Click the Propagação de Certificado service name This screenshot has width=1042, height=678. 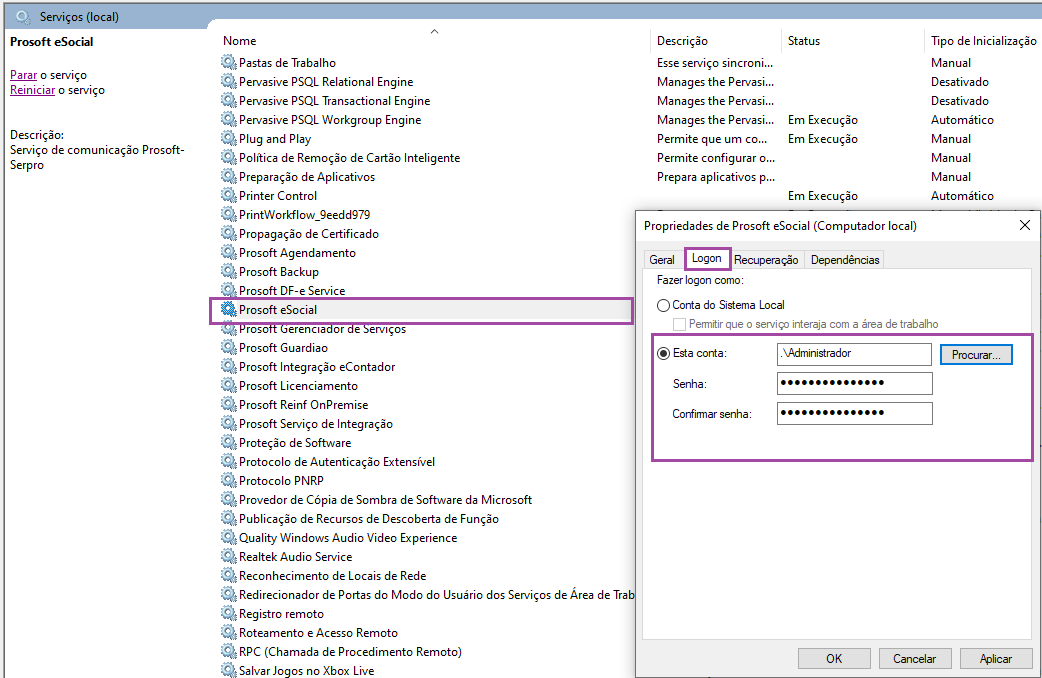click(309, 234)
